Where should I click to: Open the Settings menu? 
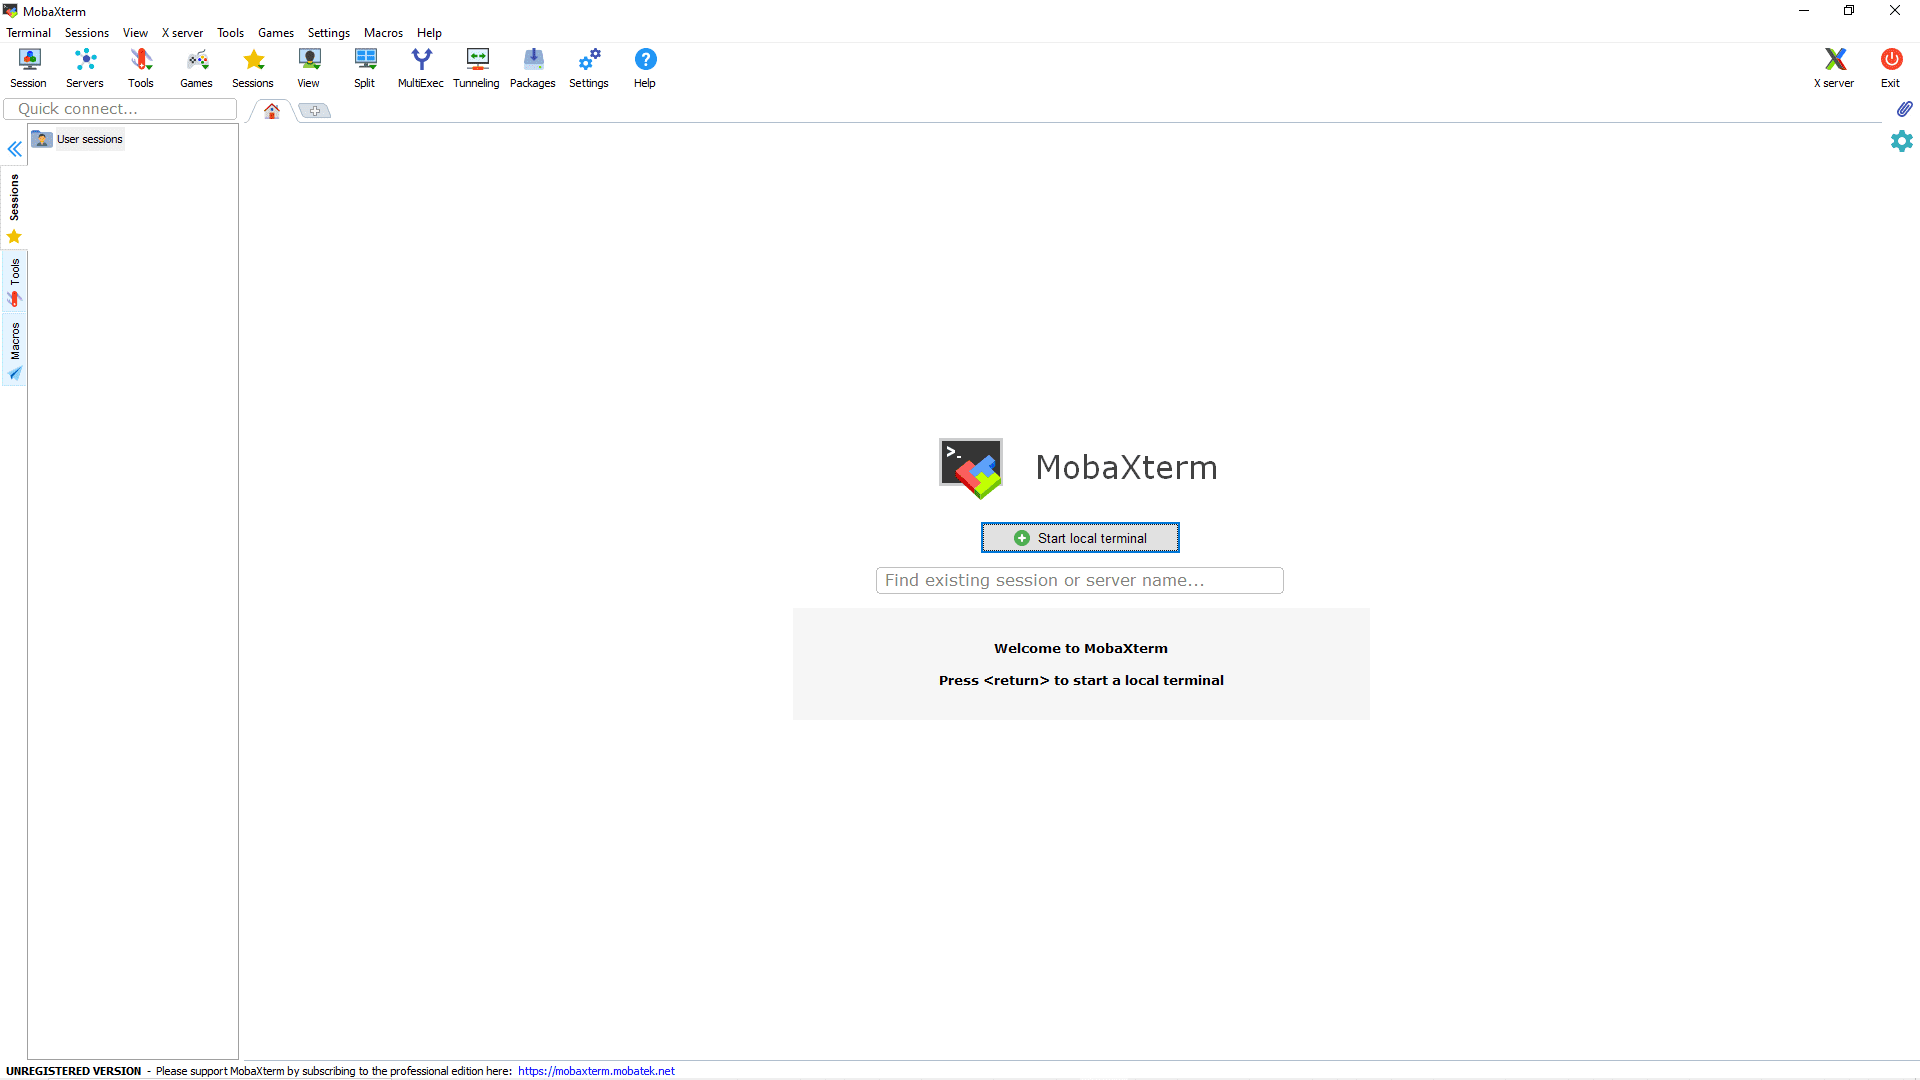tap(329, 33)
